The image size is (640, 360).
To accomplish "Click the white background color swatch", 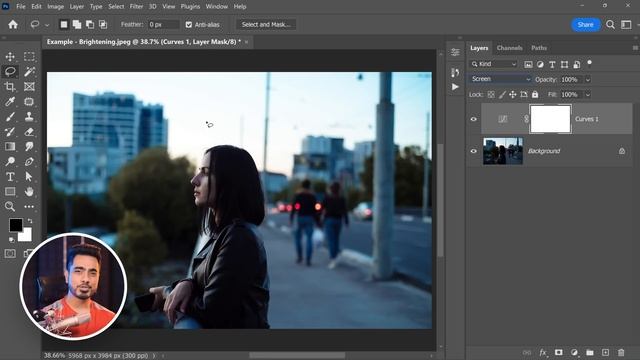I will tap(26, 236).
